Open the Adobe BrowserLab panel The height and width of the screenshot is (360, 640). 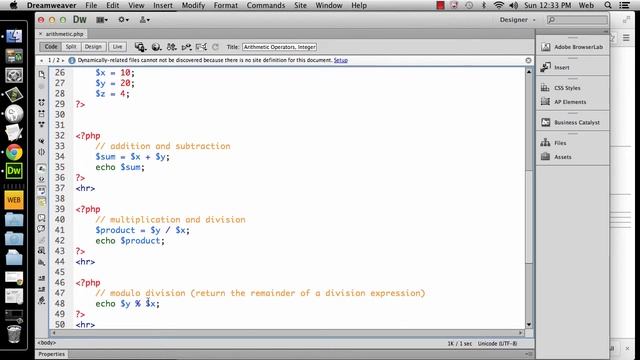572,47
